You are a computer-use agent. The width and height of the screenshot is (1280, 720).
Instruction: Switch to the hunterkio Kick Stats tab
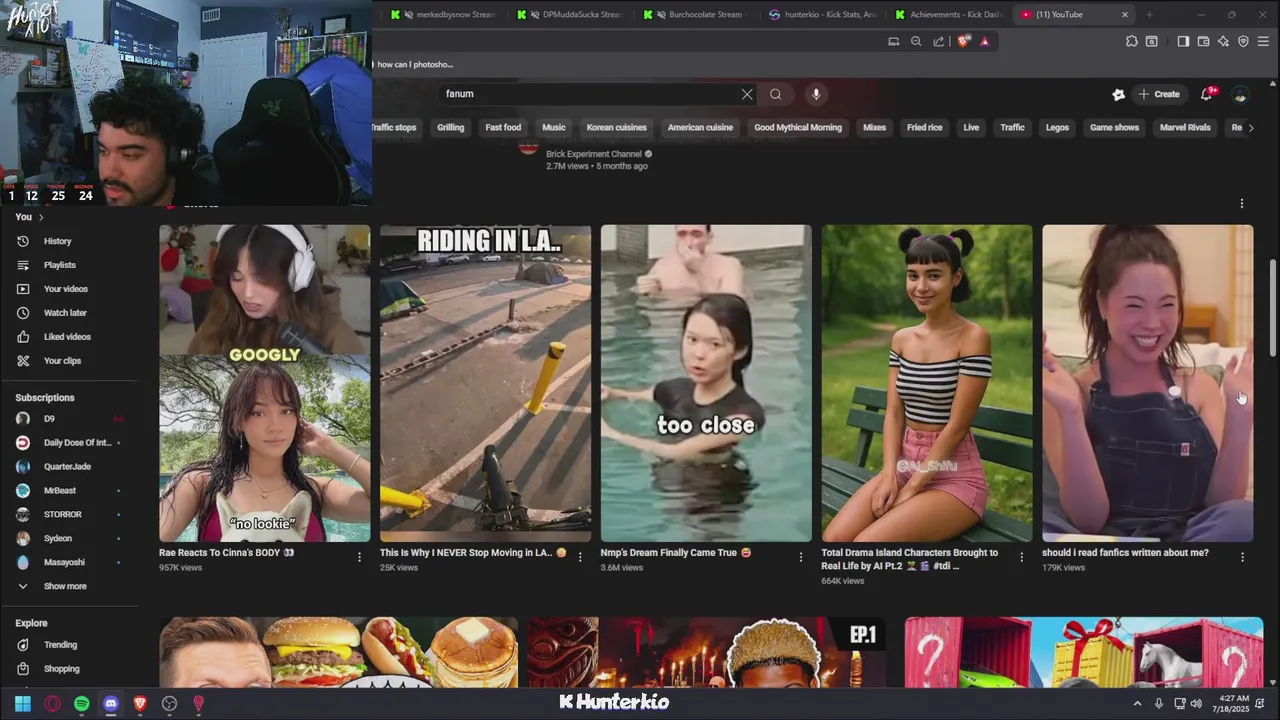tap(823, 15)
